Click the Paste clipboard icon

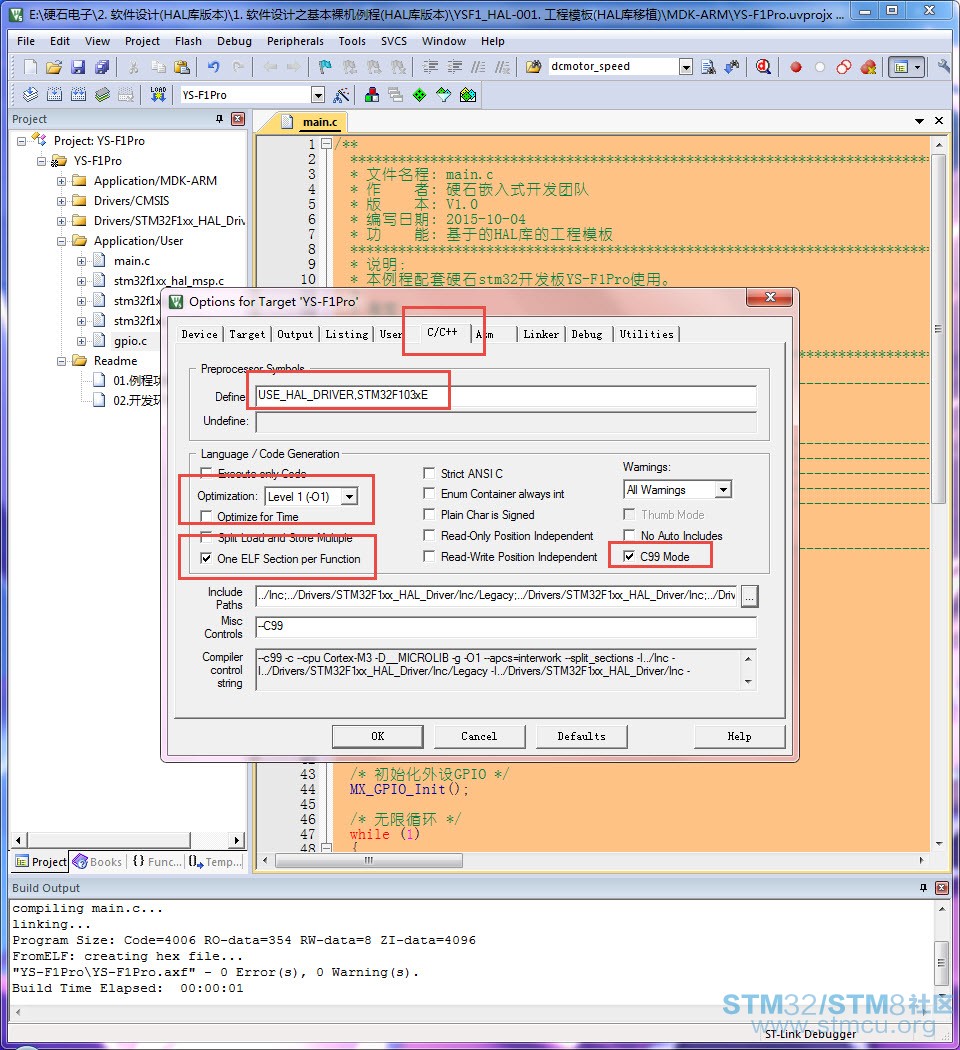pos(181,67)
